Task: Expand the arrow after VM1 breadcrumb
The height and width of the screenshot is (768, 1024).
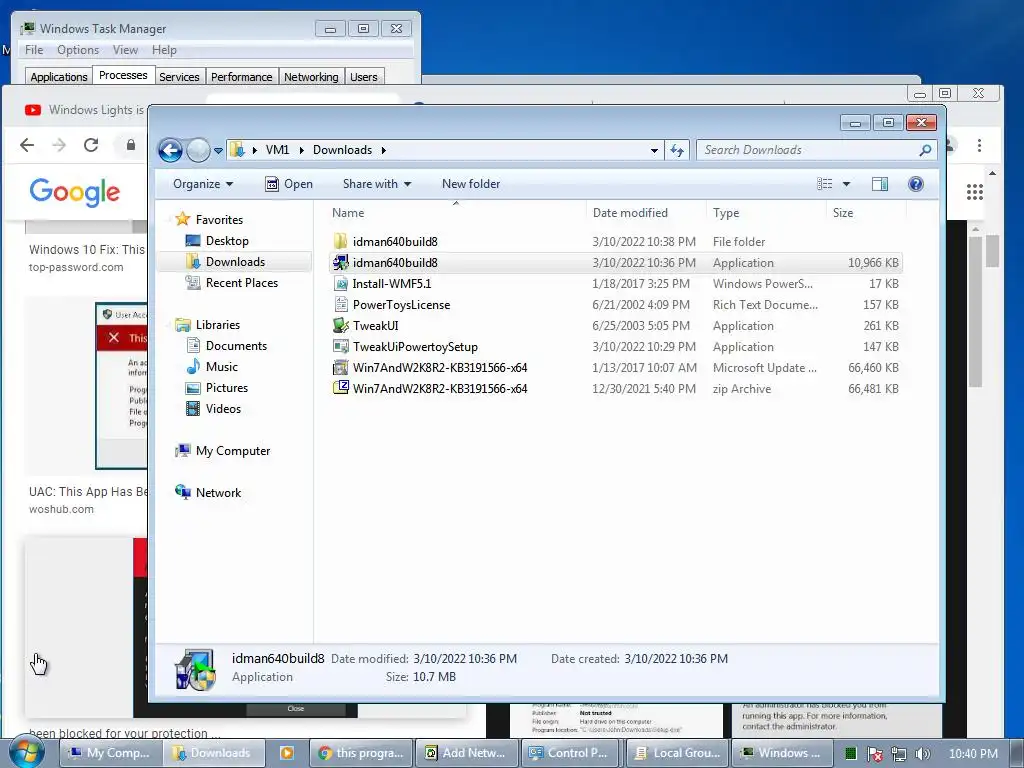Action: point(302,150)
